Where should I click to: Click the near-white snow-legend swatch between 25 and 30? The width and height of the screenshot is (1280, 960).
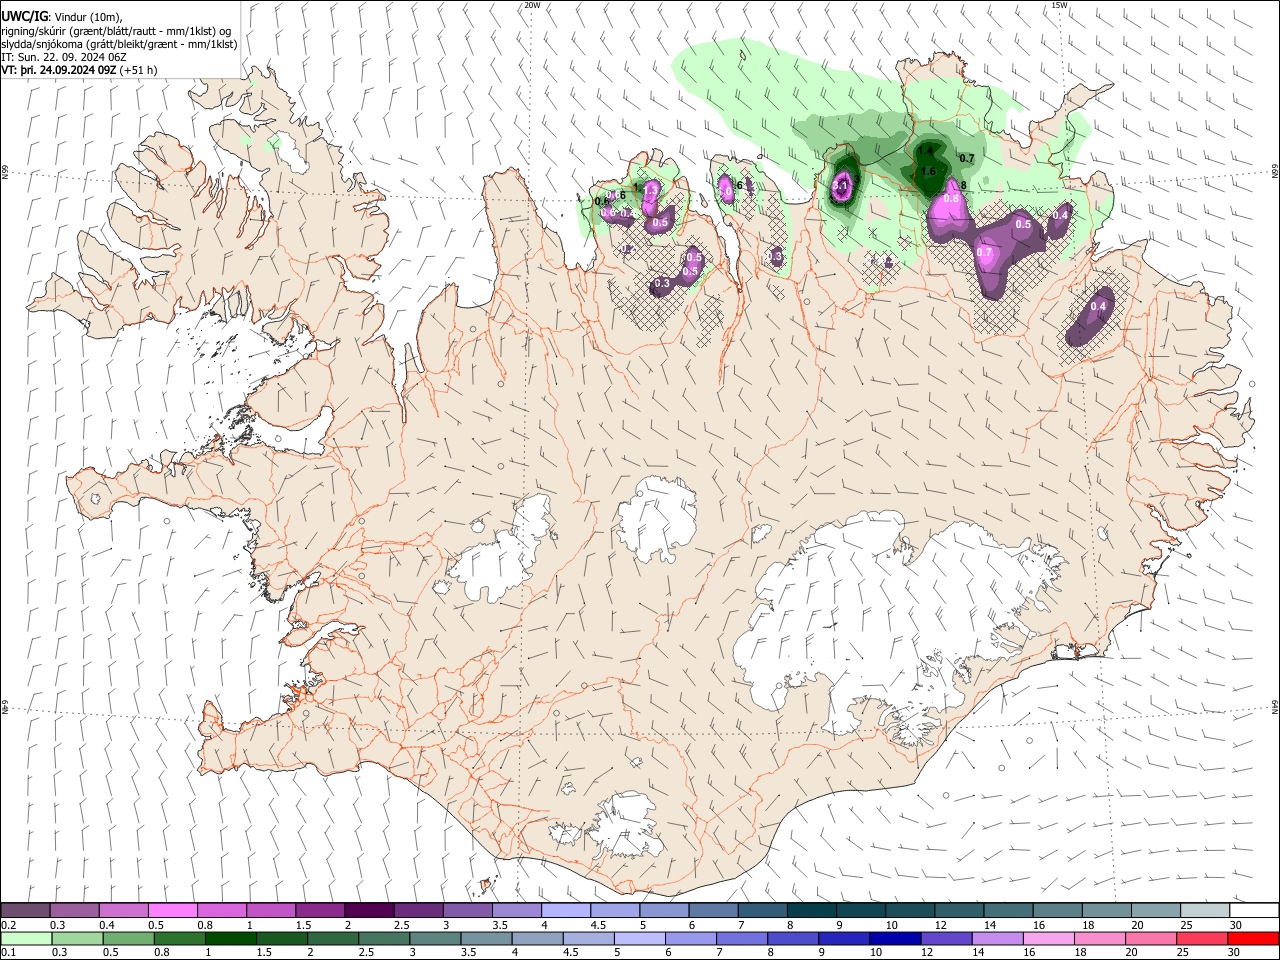(1205, 911)
